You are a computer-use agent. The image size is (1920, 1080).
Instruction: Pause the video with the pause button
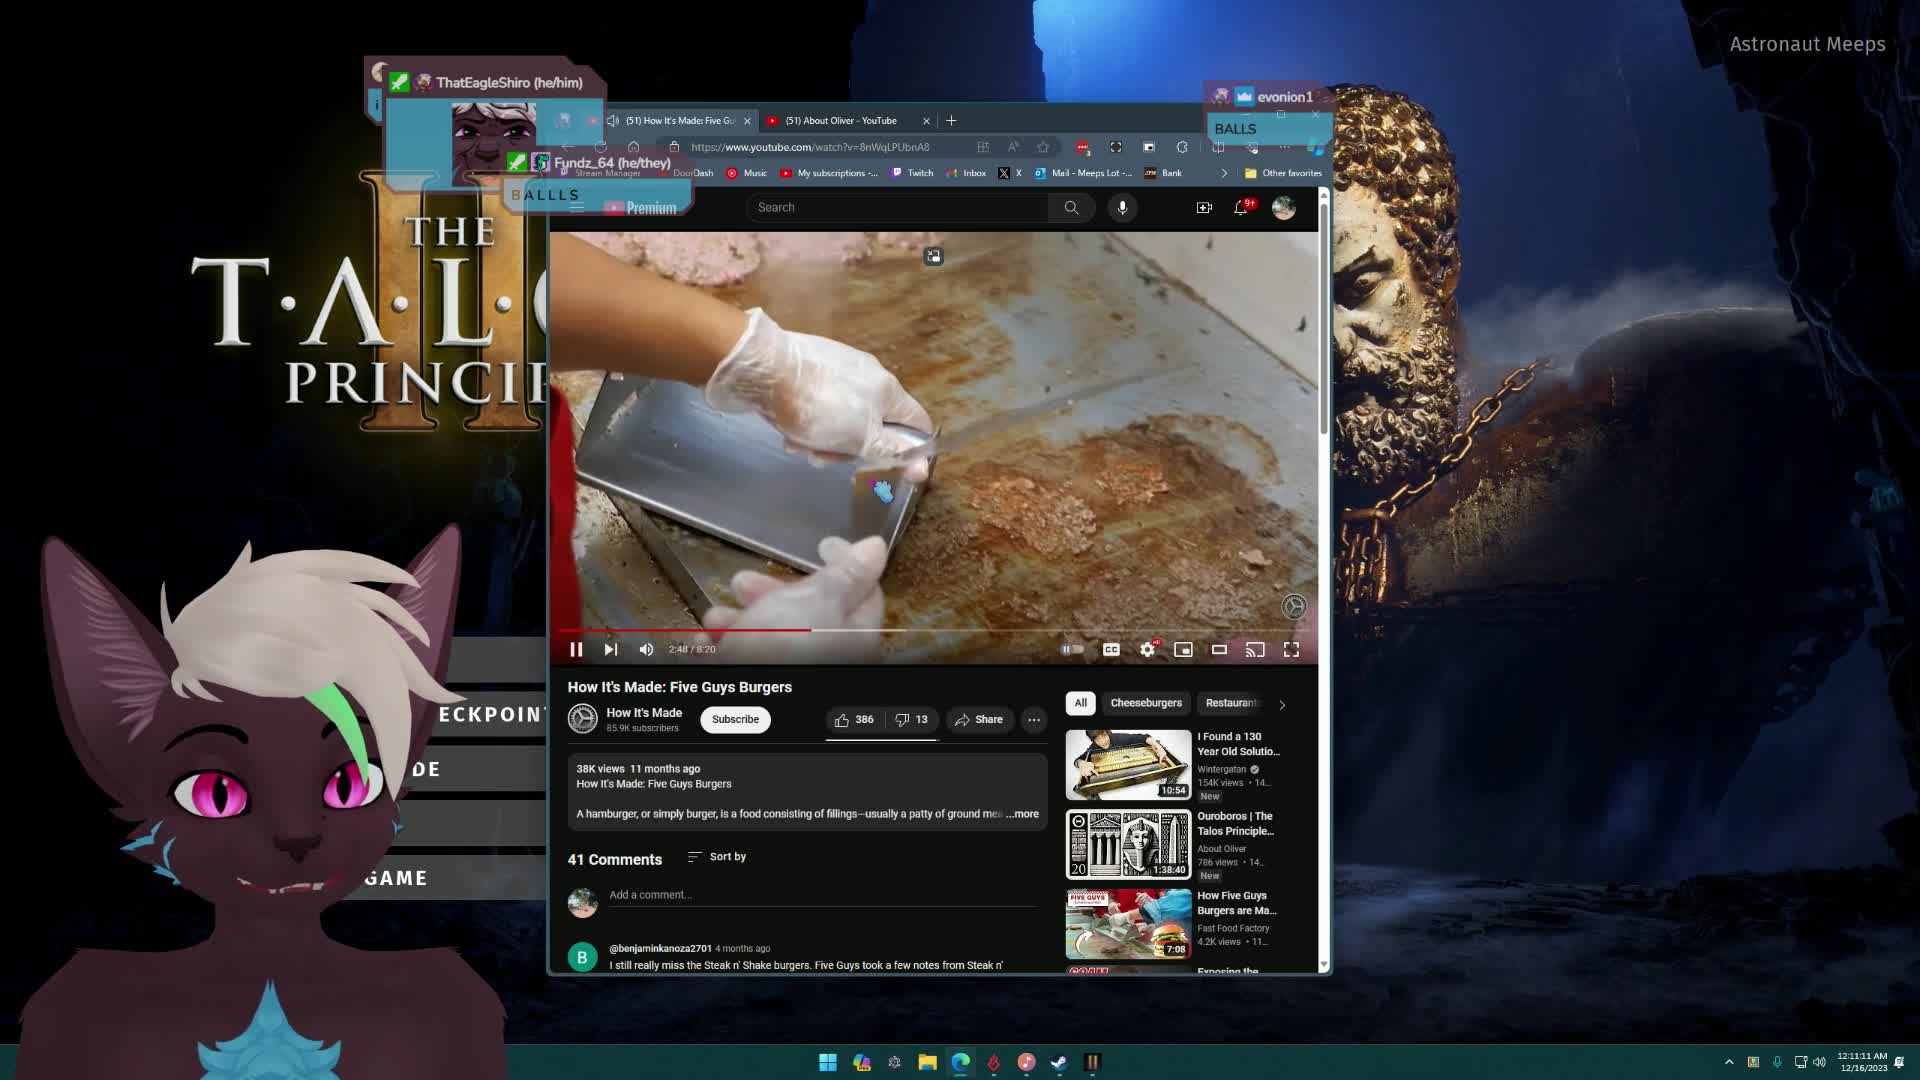576,649
